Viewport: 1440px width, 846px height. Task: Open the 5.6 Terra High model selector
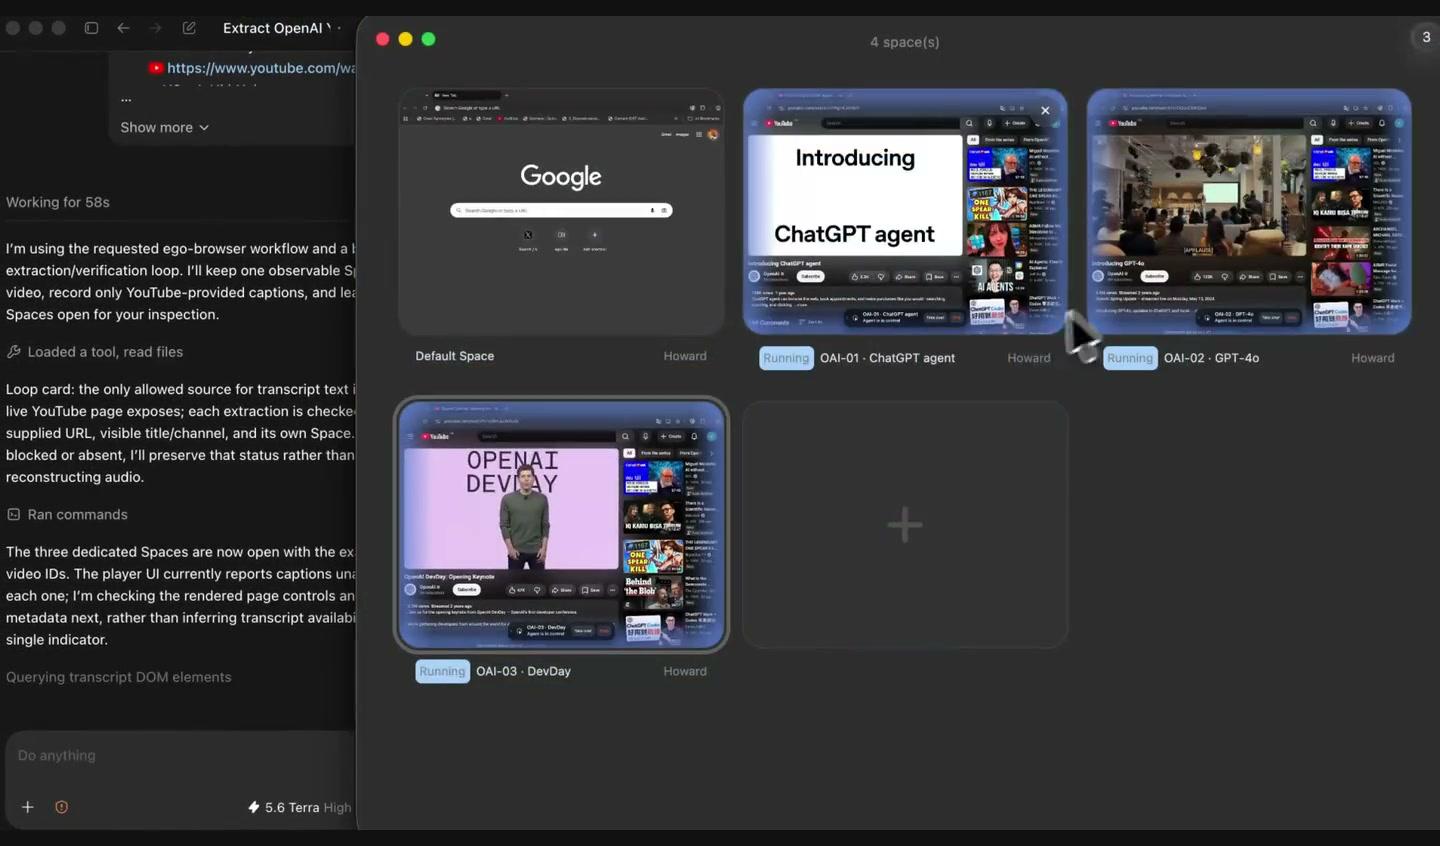pos(300,807)
